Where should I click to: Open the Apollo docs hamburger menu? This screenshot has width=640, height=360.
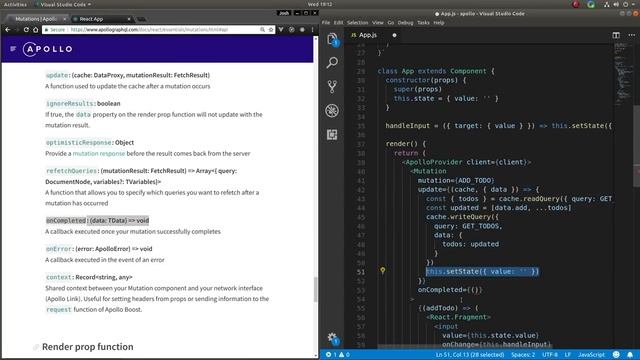point(13,49)
